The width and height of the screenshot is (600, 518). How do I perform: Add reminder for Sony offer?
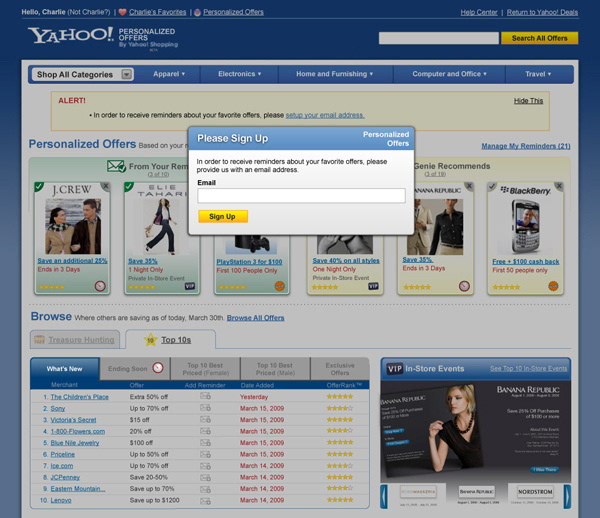point(205,408)
